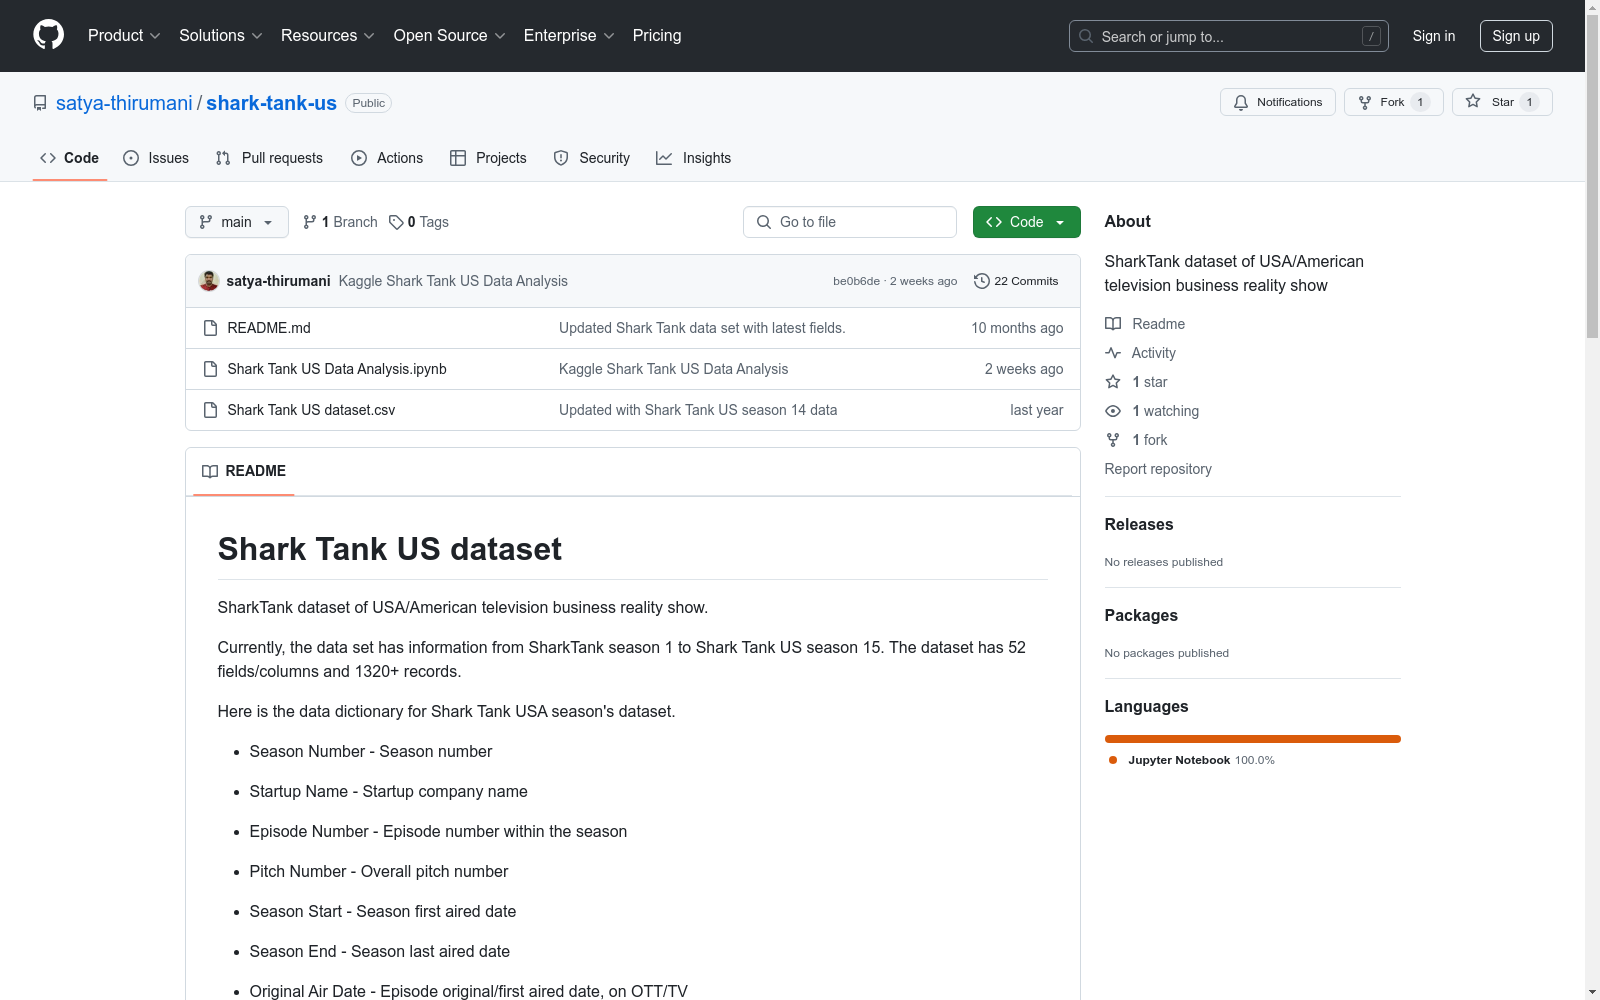Switch to the Pull requests tab

click(x=269, y=158)
